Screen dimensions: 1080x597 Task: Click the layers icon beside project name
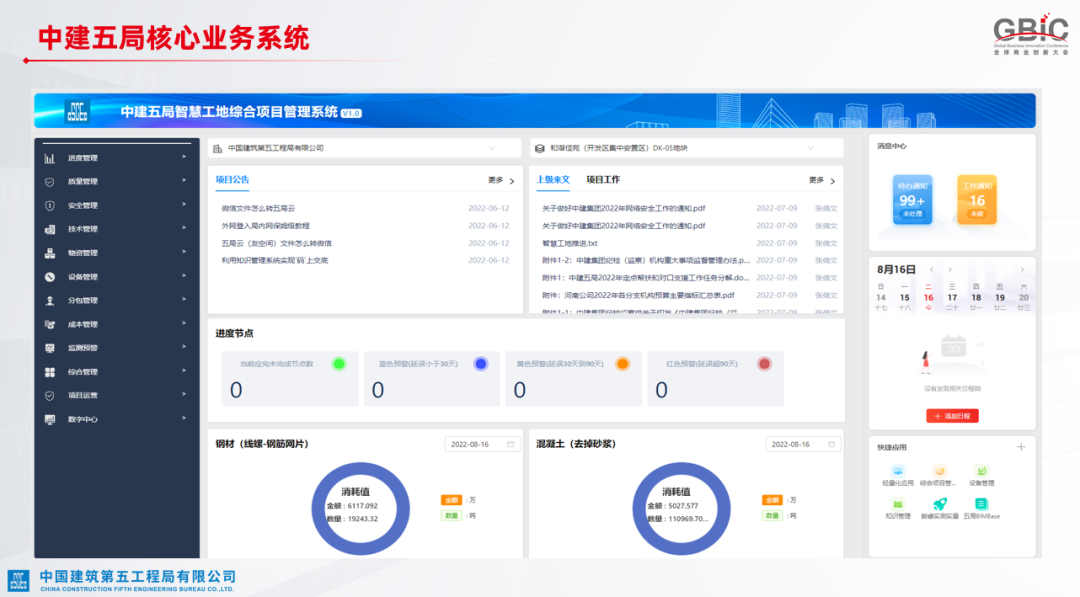[540, 149]
